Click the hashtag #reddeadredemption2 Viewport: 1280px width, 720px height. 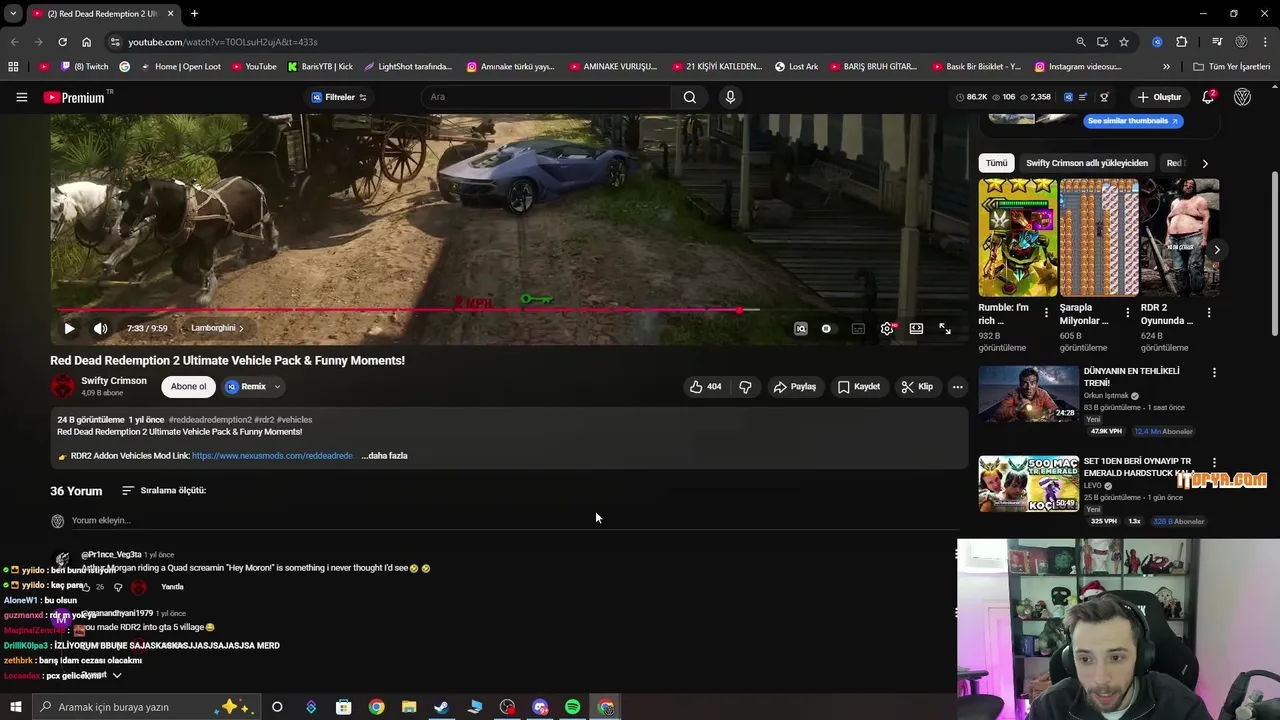coord(210,420)
